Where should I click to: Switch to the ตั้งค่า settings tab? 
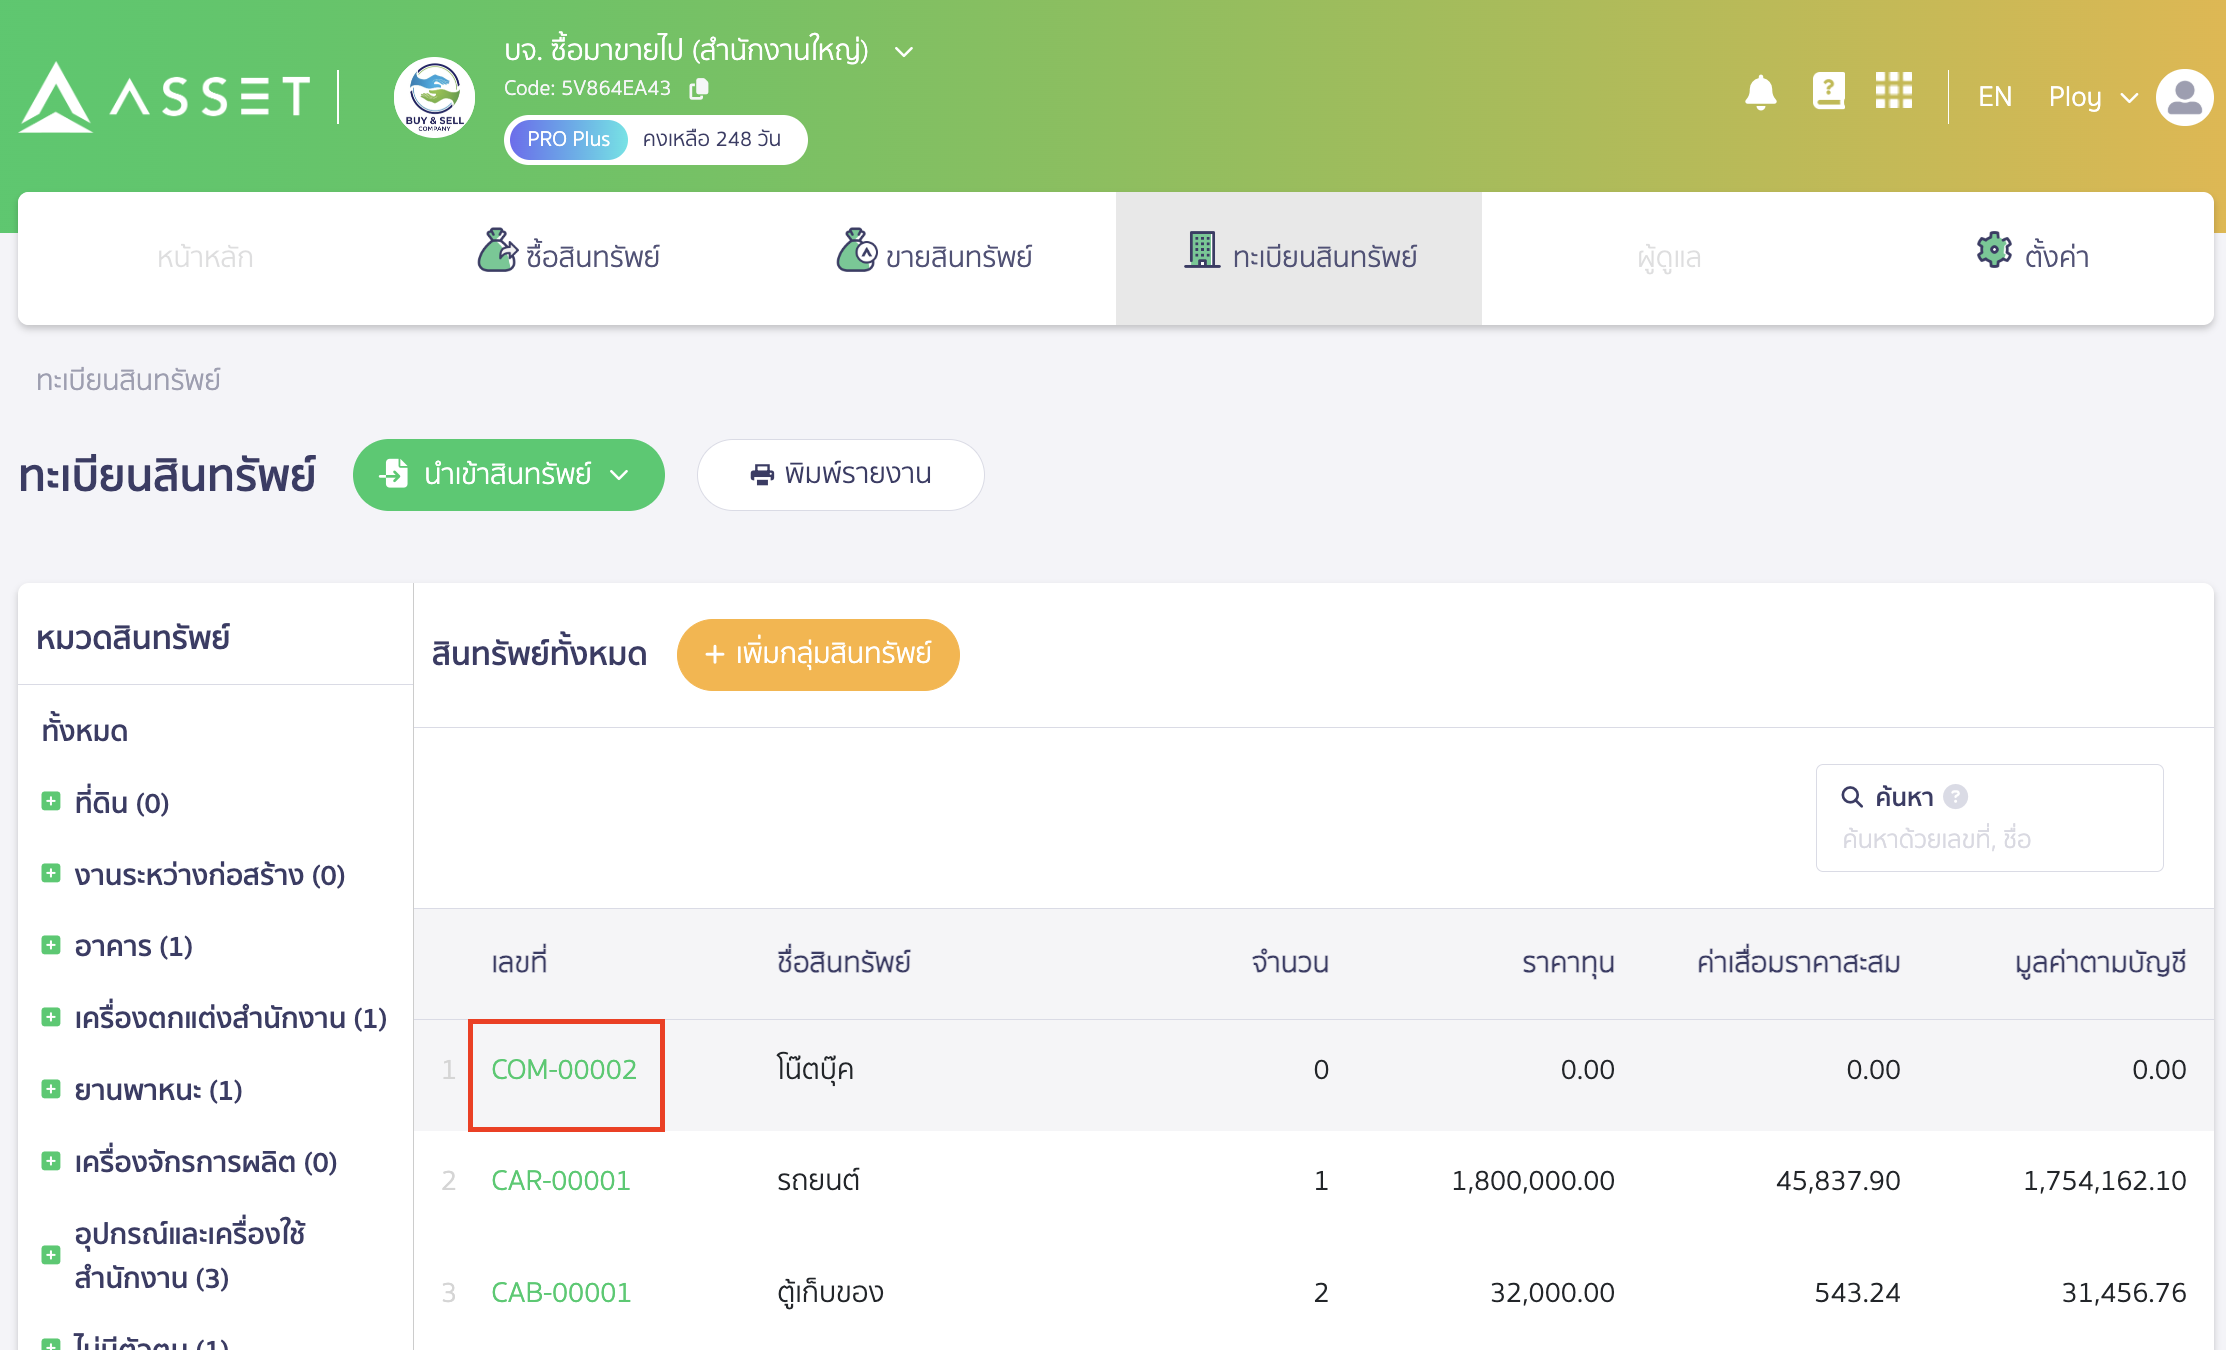pos(2032,257)
